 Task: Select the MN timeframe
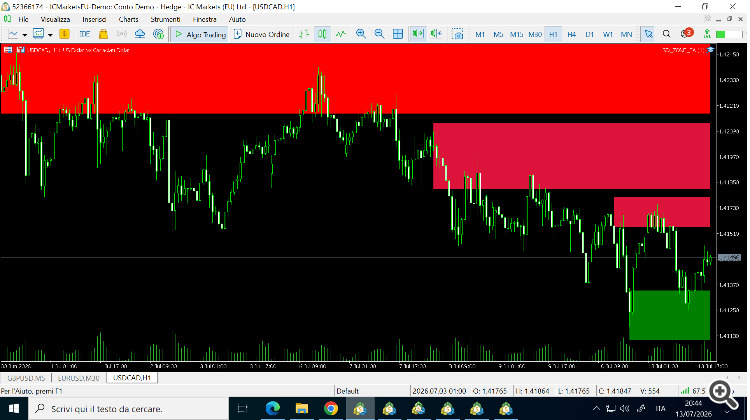click(626, 34)
